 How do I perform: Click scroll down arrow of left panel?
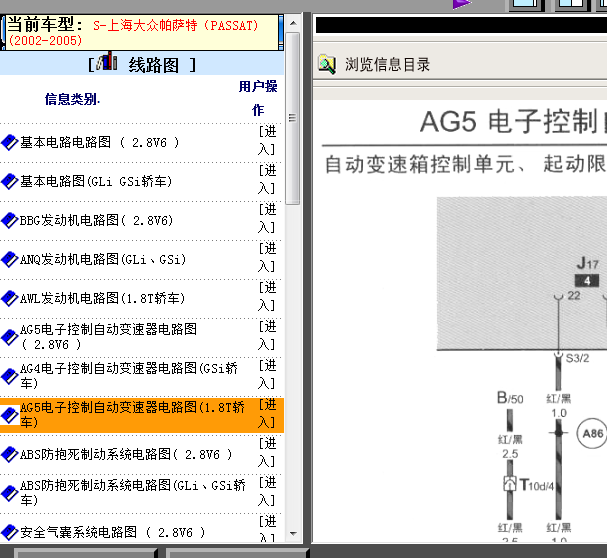click(293, 534)
